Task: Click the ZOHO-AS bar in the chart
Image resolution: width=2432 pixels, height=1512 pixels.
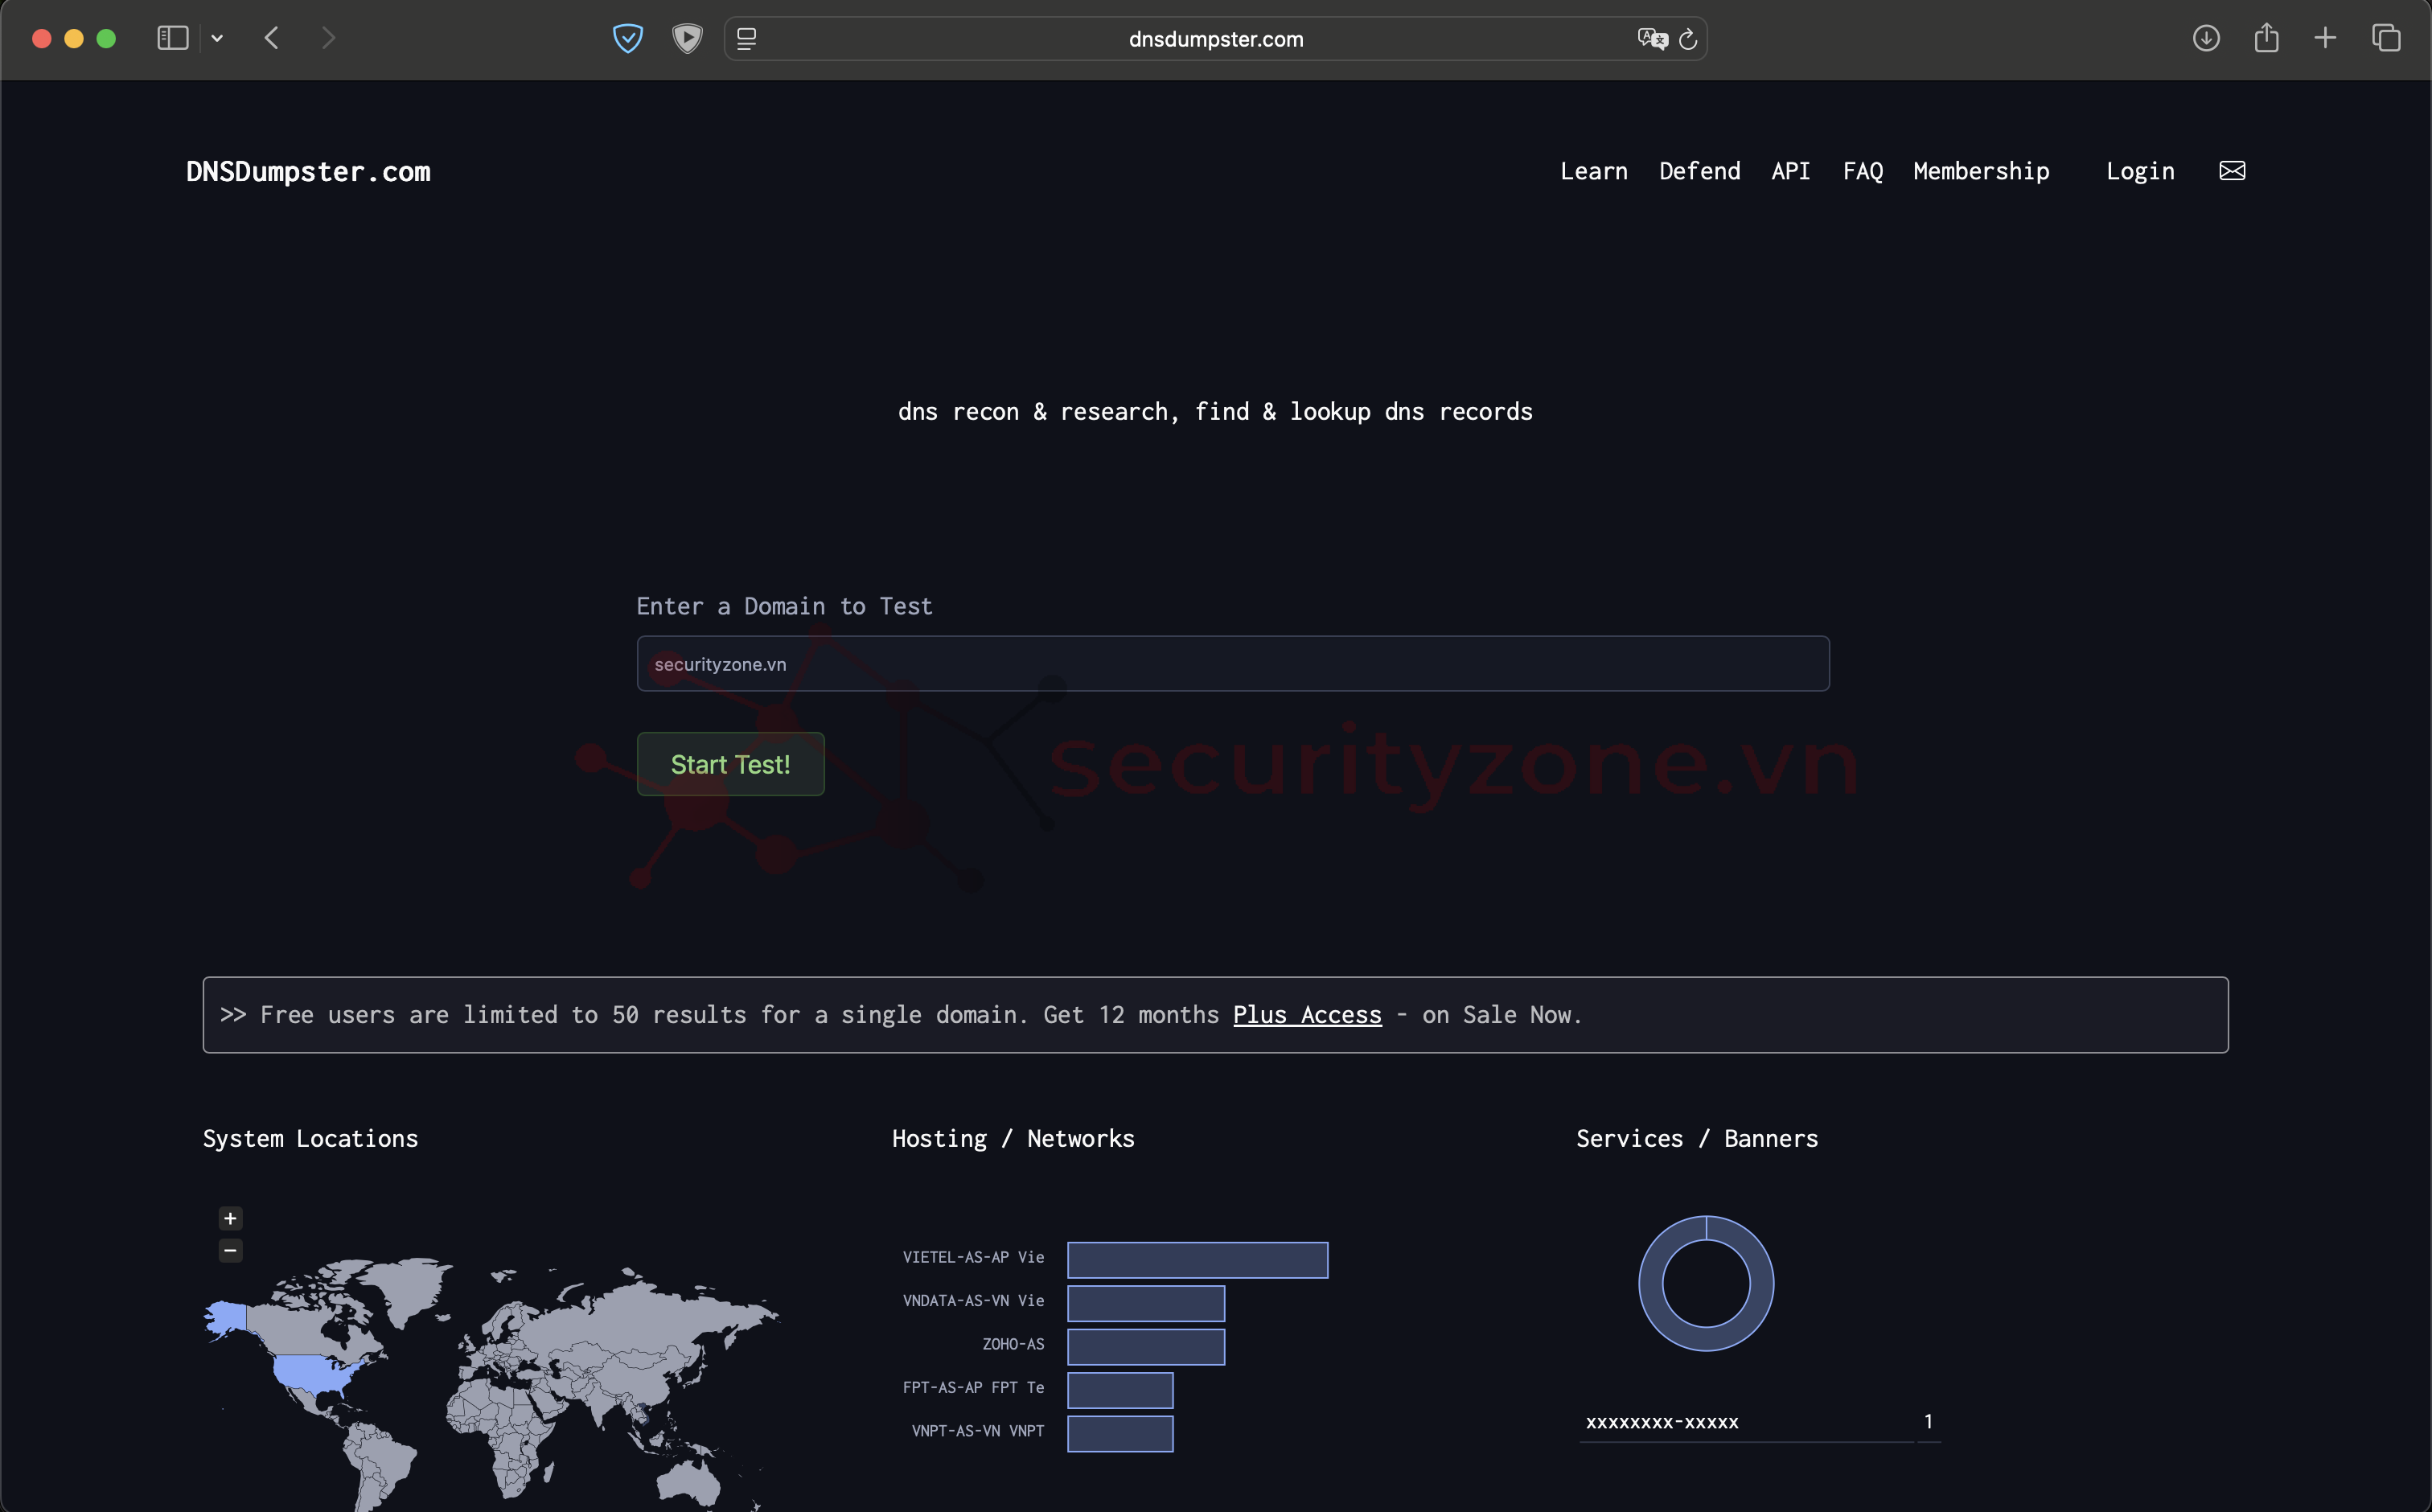Action: [1146, 1347]
